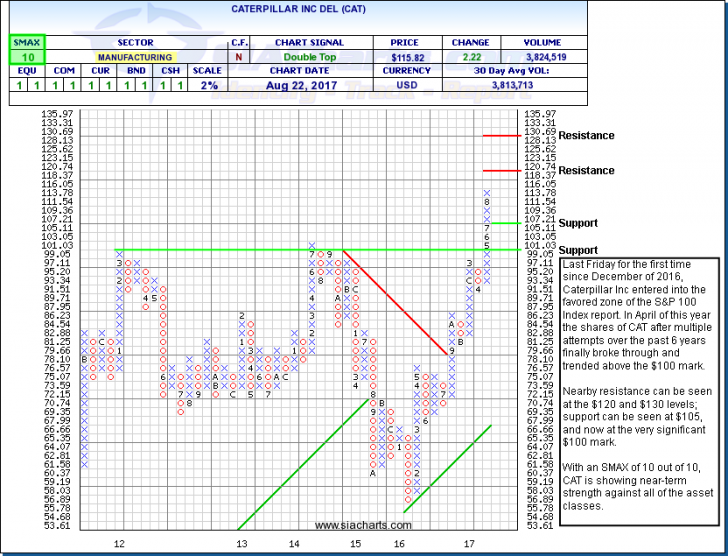Click the Support label near 107.21
This screenshot has height=556, width=728.
point(576,221)
